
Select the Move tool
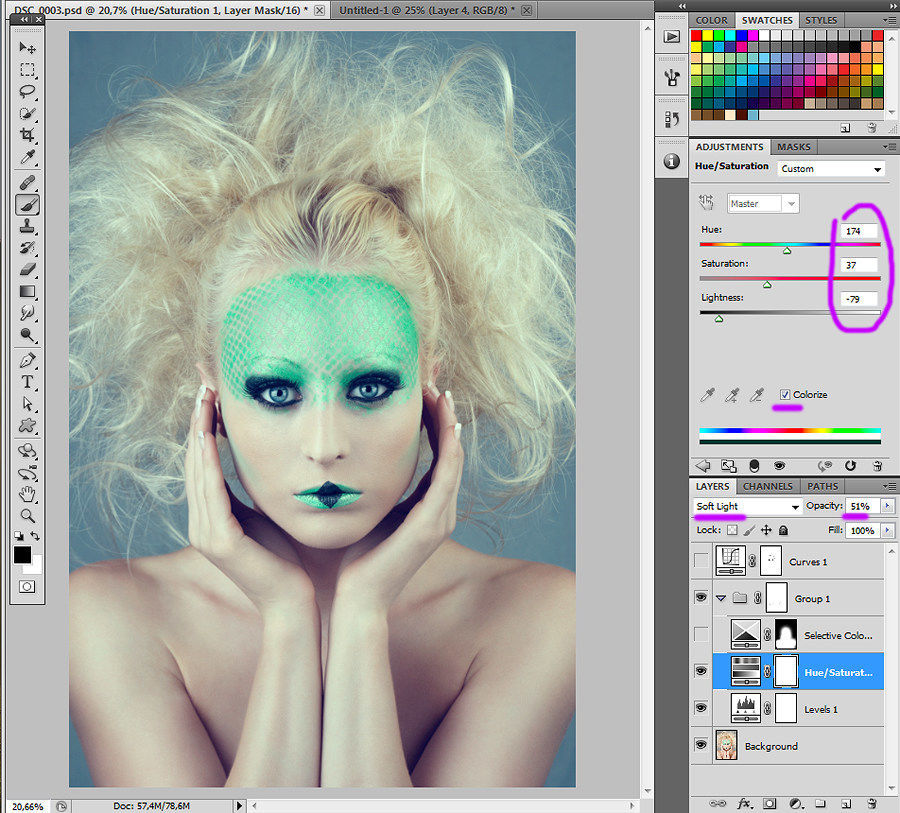pos(27,48)
